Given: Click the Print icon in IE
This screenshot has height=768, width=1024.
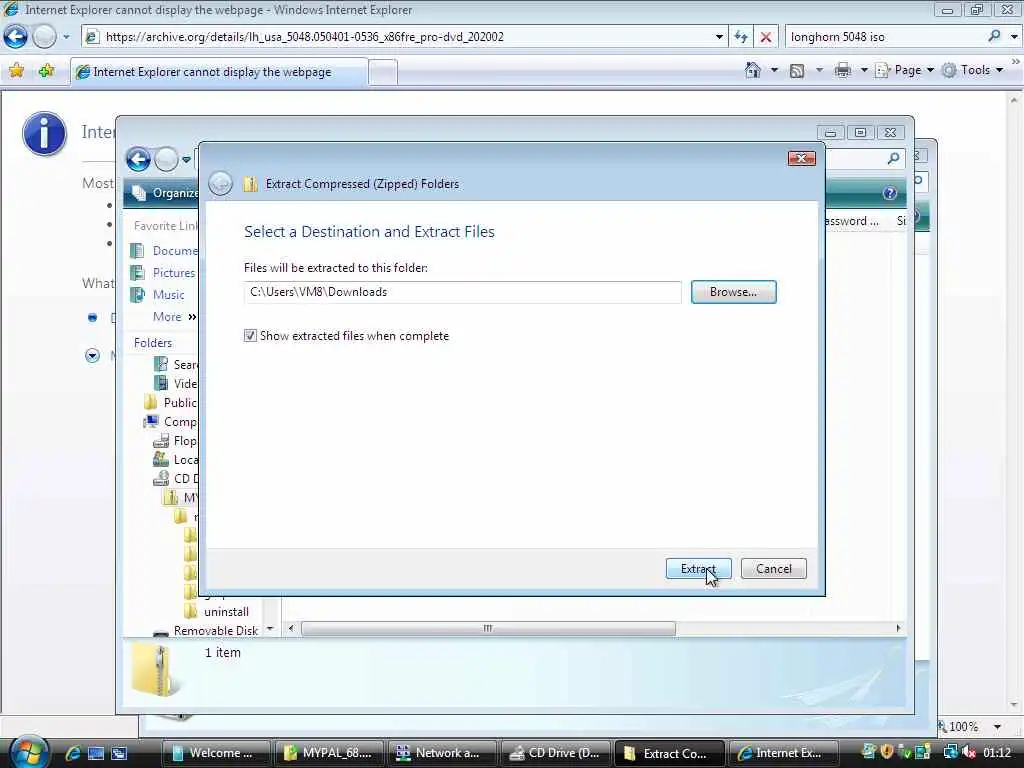Looking at the screenshot, I should point(843,70).
